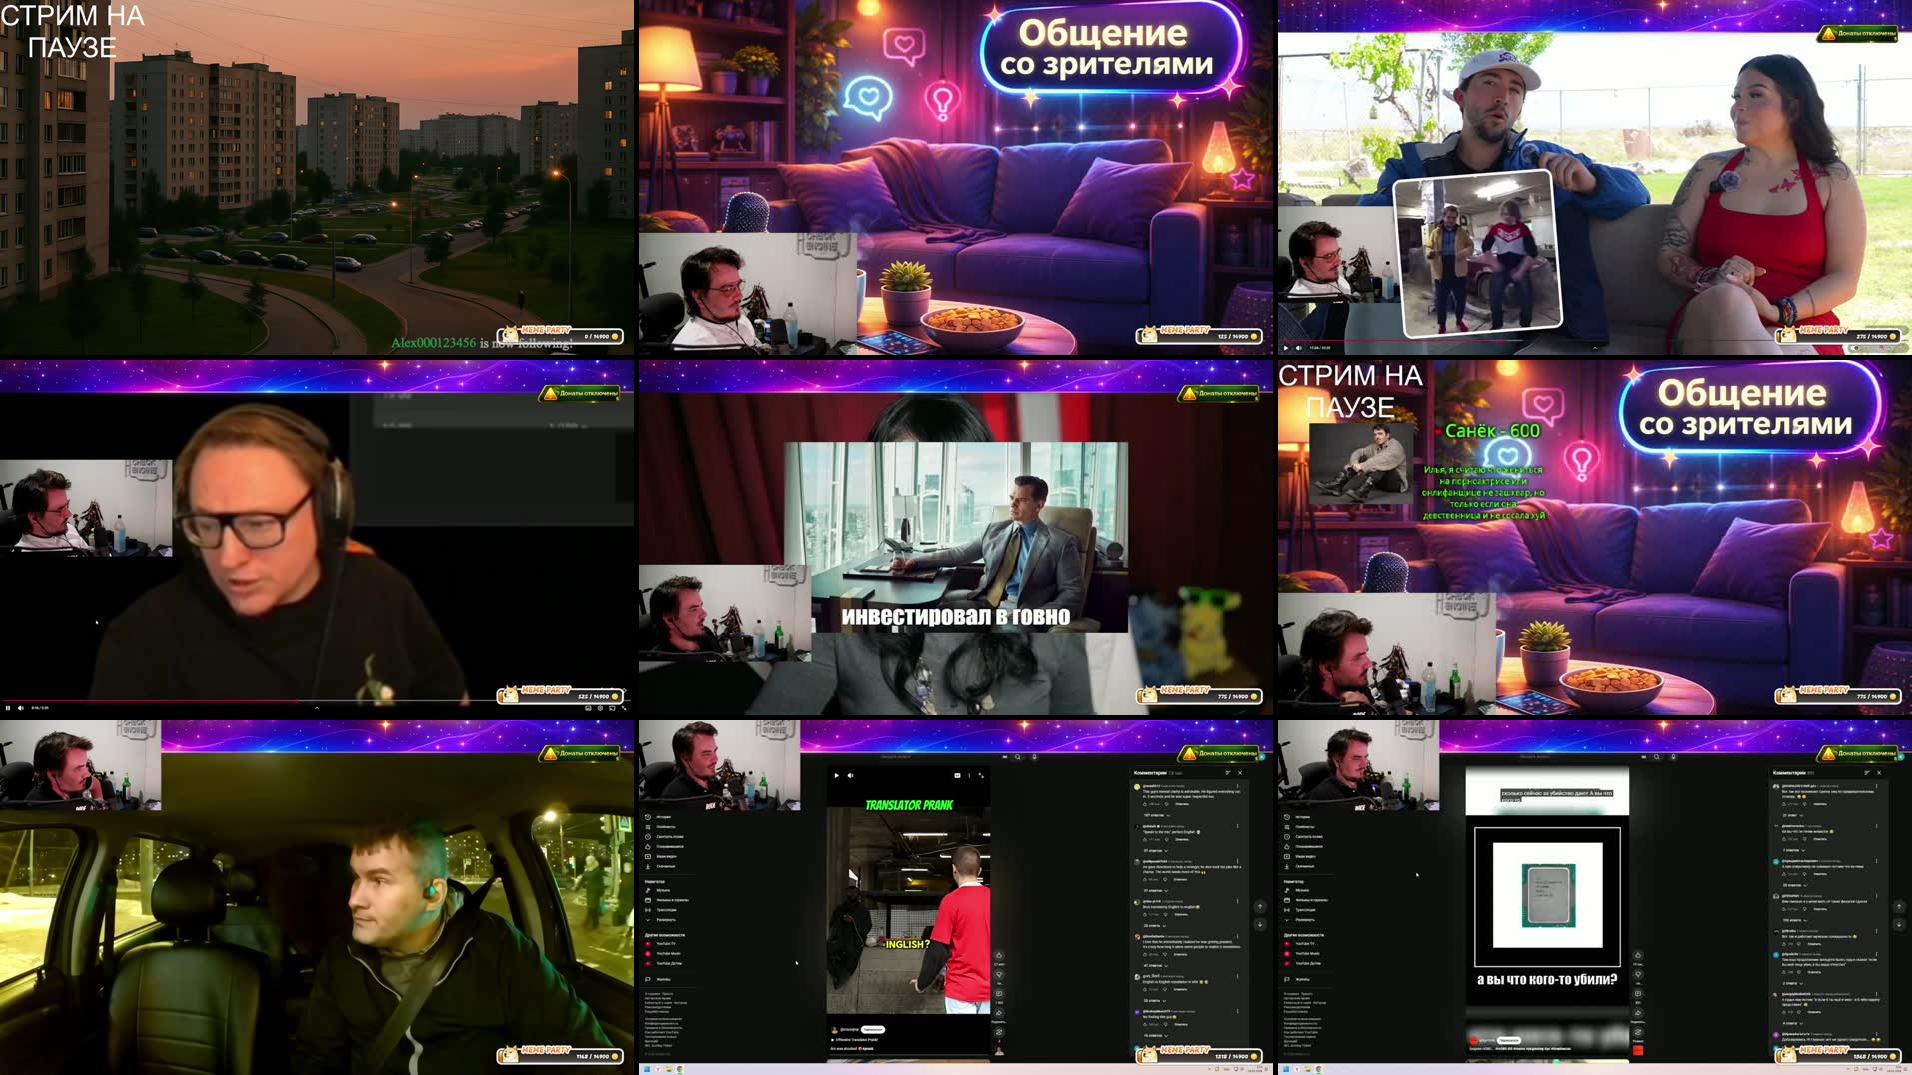Click the share icon on the Shorts panel
Viewport: 1912px width, 1075px height.
[x=999, y=1013]
